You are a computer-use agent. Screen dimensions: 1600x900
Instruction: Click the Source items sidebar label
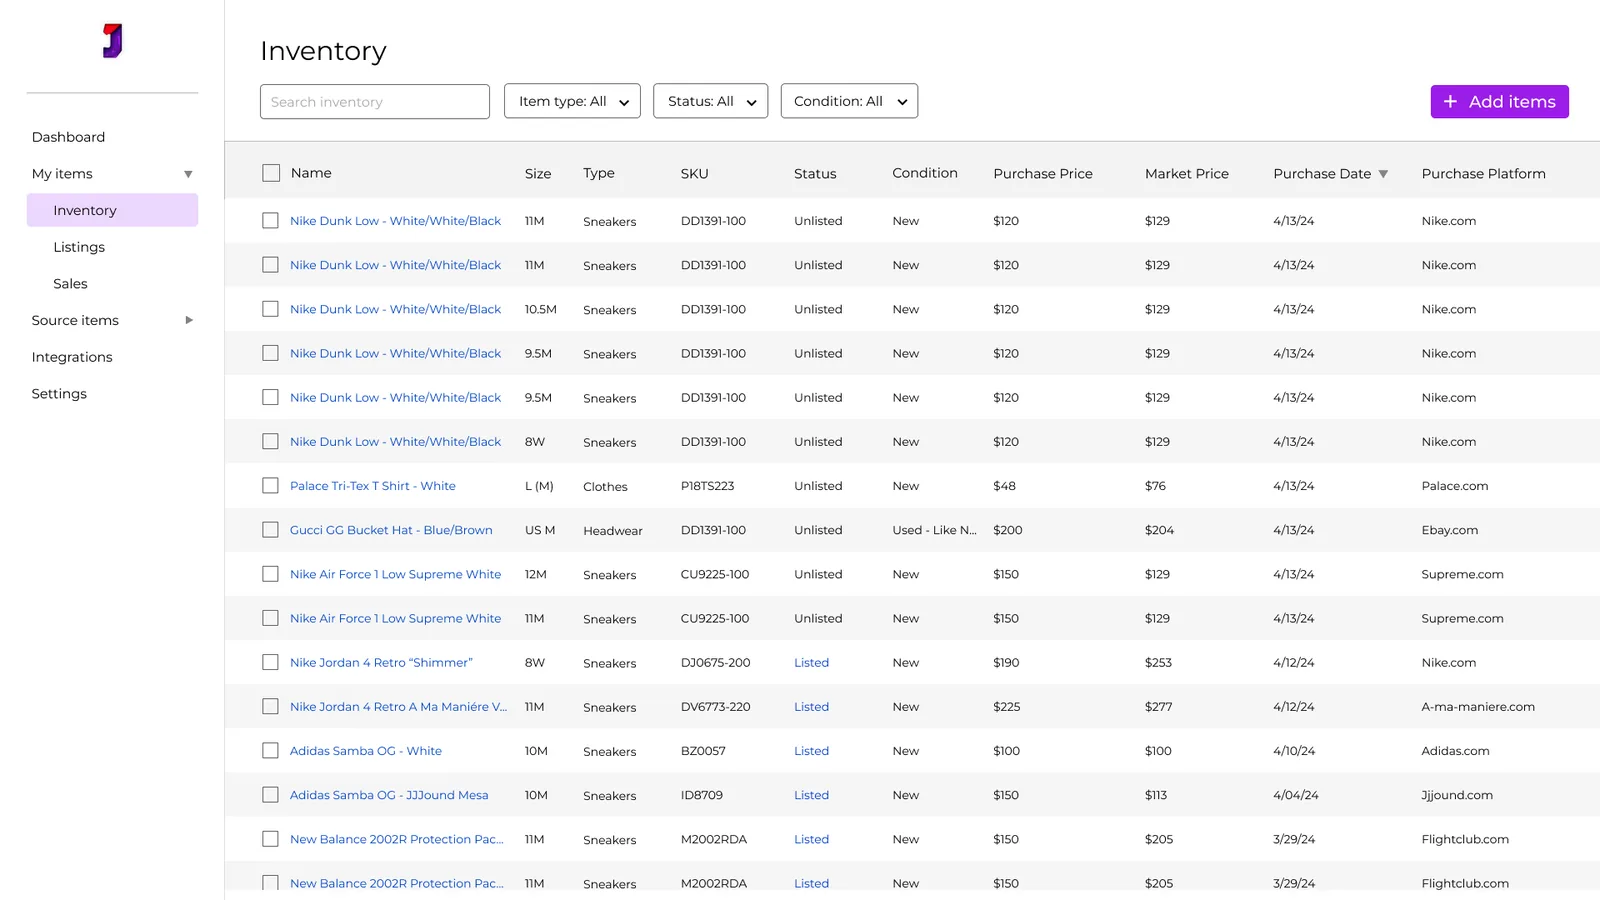click(x=75, y=320)
